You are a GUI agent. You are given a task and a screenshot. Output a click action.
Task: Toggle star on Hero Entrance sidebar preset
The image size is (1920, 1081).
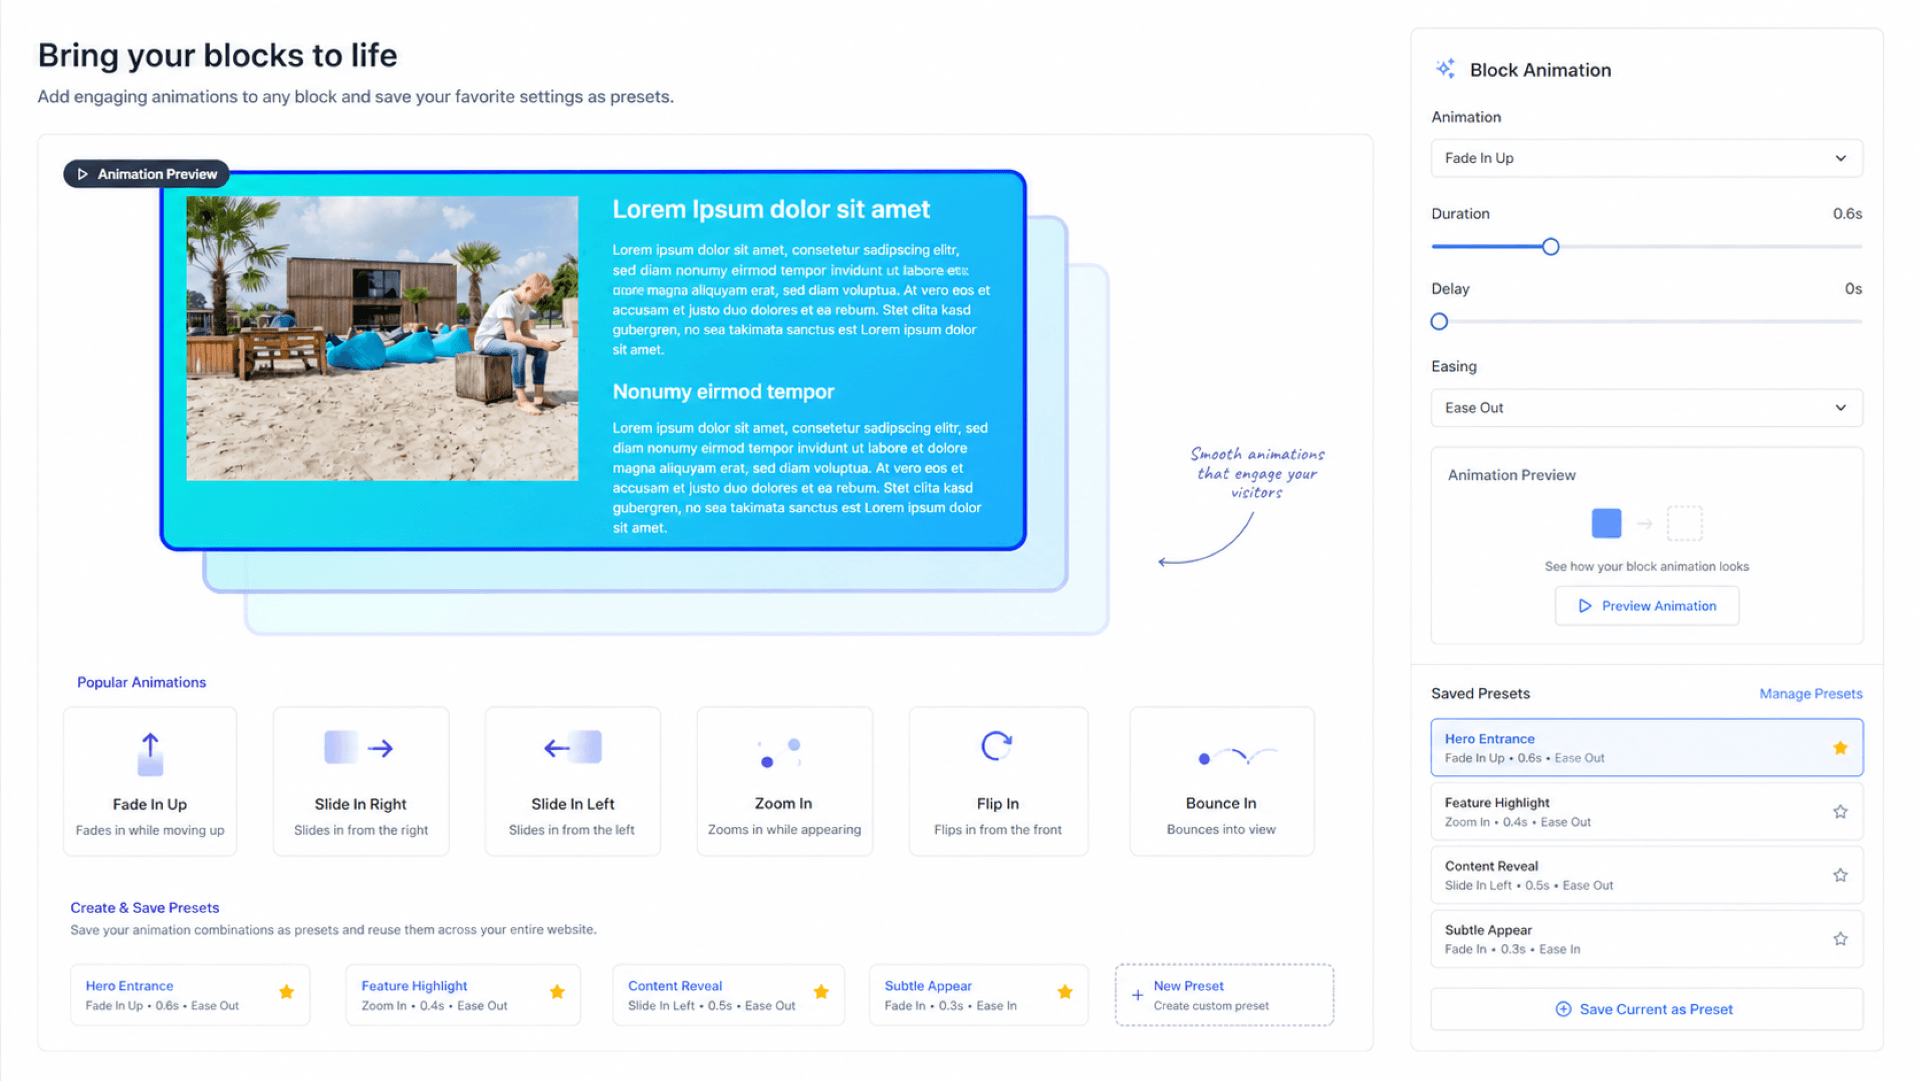1840,748
